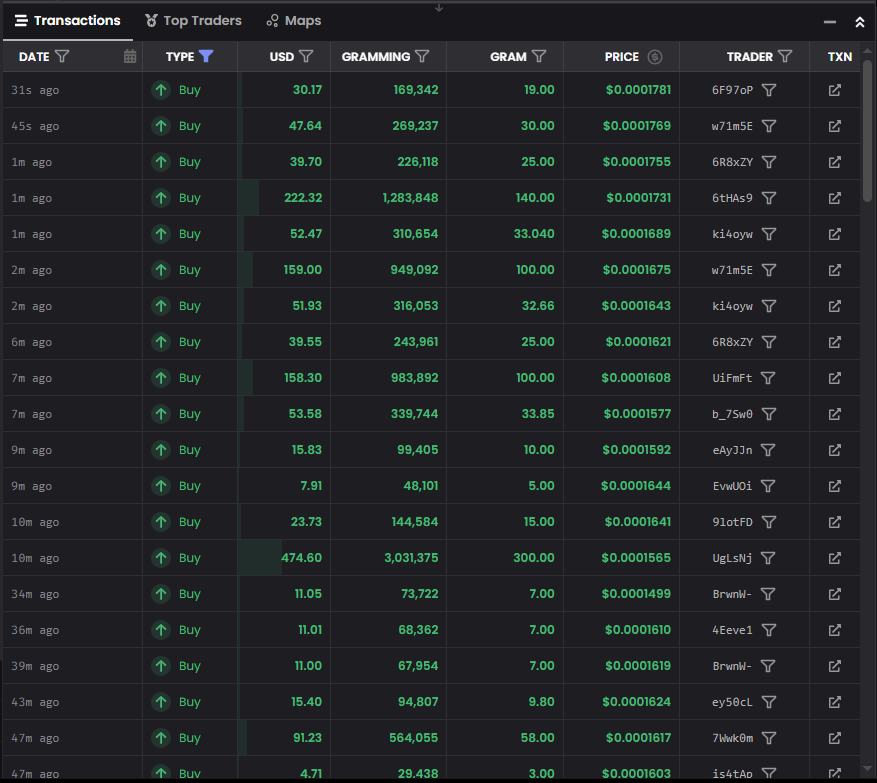Open transaction link for 159.00 USD buy

pos(834,270)
